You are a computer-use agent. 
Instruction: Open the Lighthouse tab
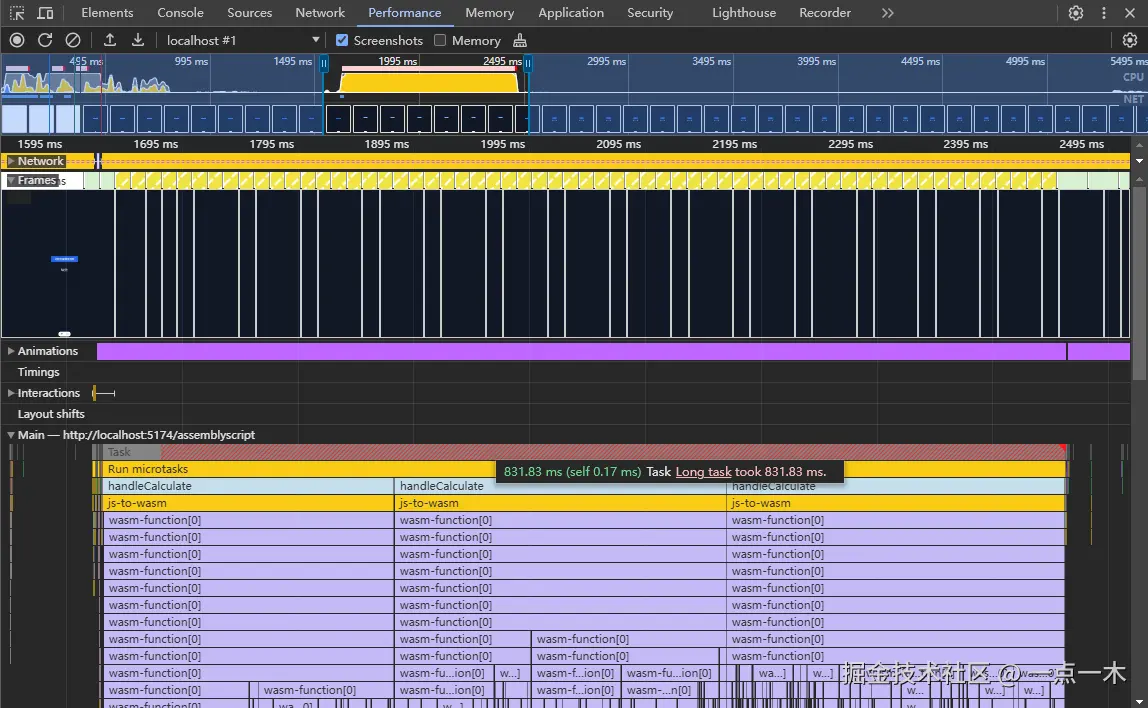pyautogui.click(x=743, y=13)
